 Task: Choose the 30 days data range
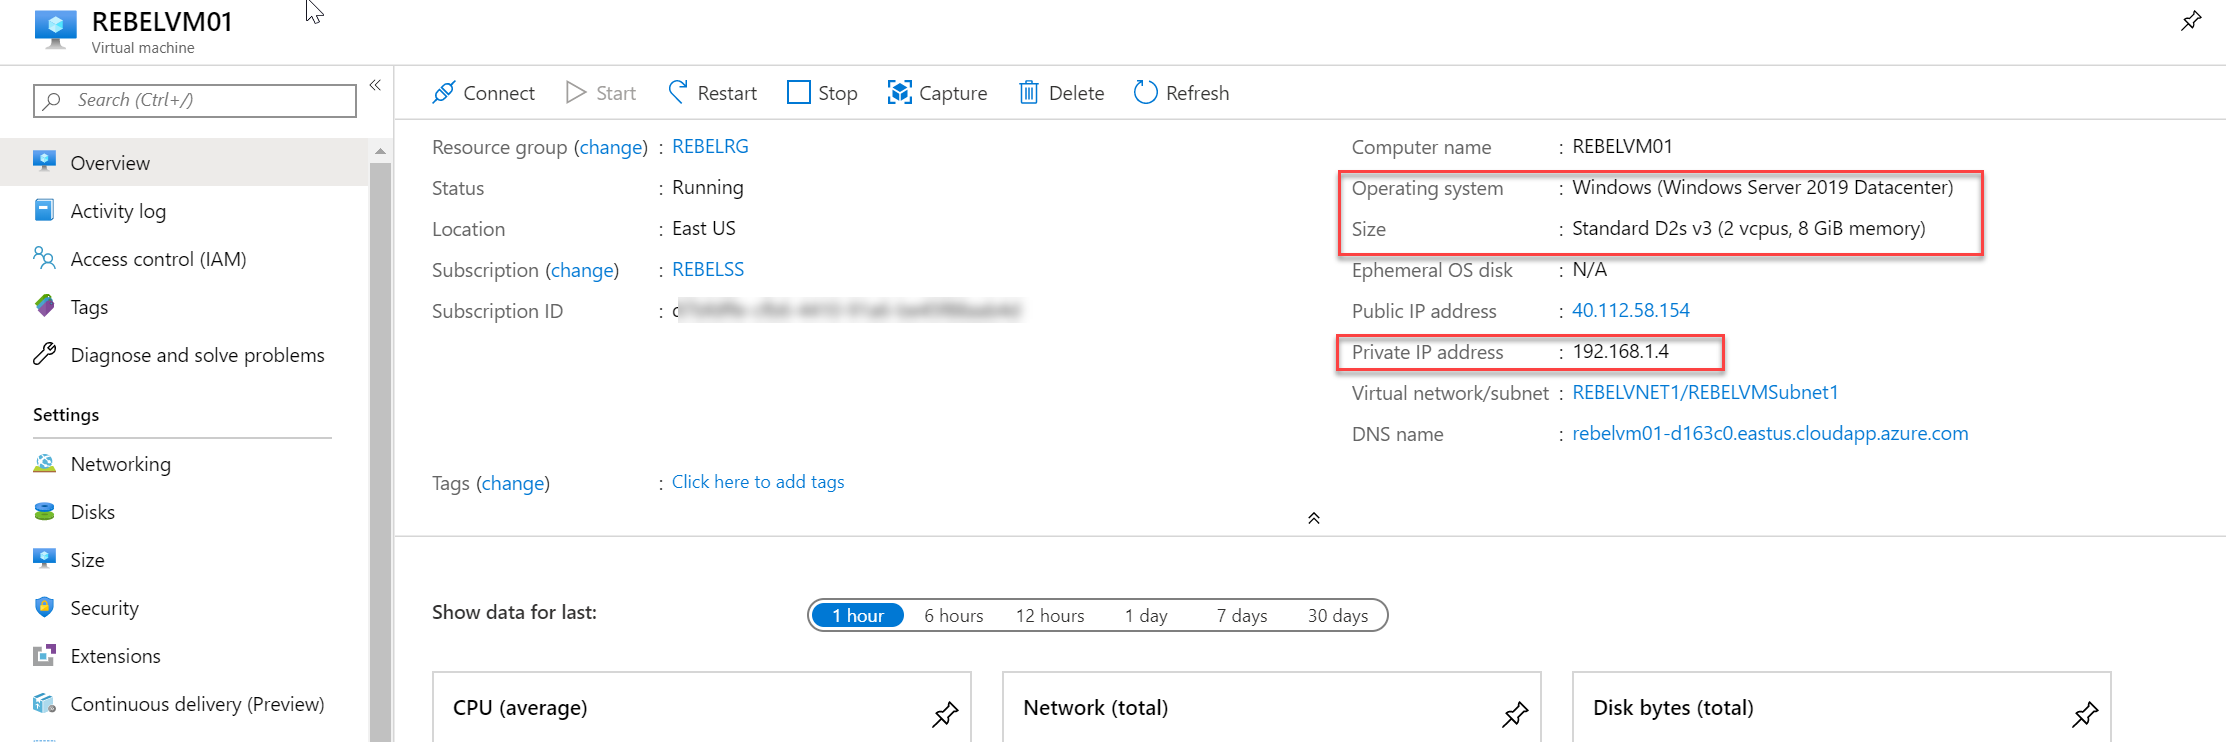coord(1337,616)
